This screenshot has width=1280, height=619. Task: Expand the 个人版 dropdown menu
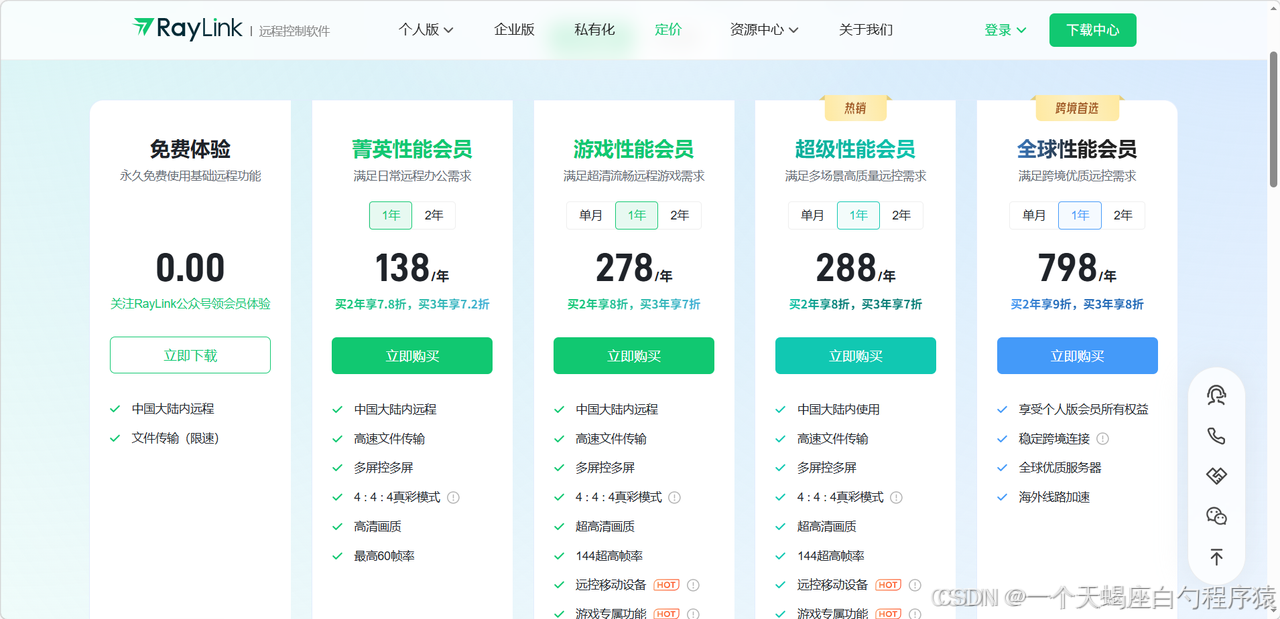pyautogui.click(x=424, y=30)
